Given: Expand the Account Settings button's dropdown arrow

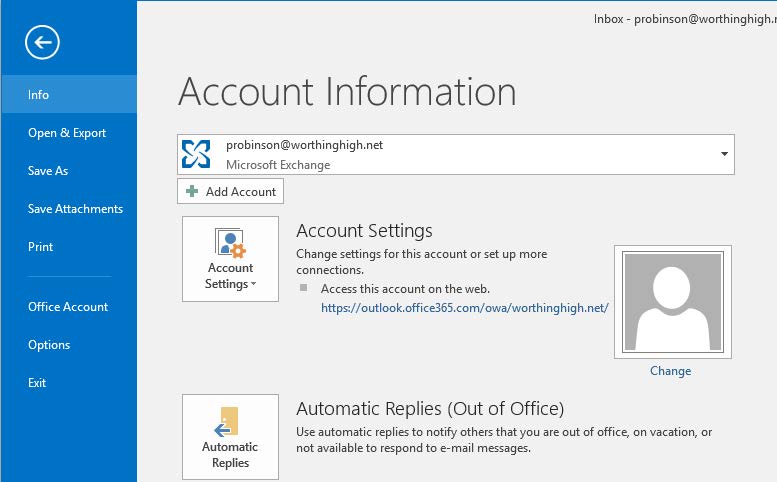Looking at the screenshot, I should pos(254,284).
